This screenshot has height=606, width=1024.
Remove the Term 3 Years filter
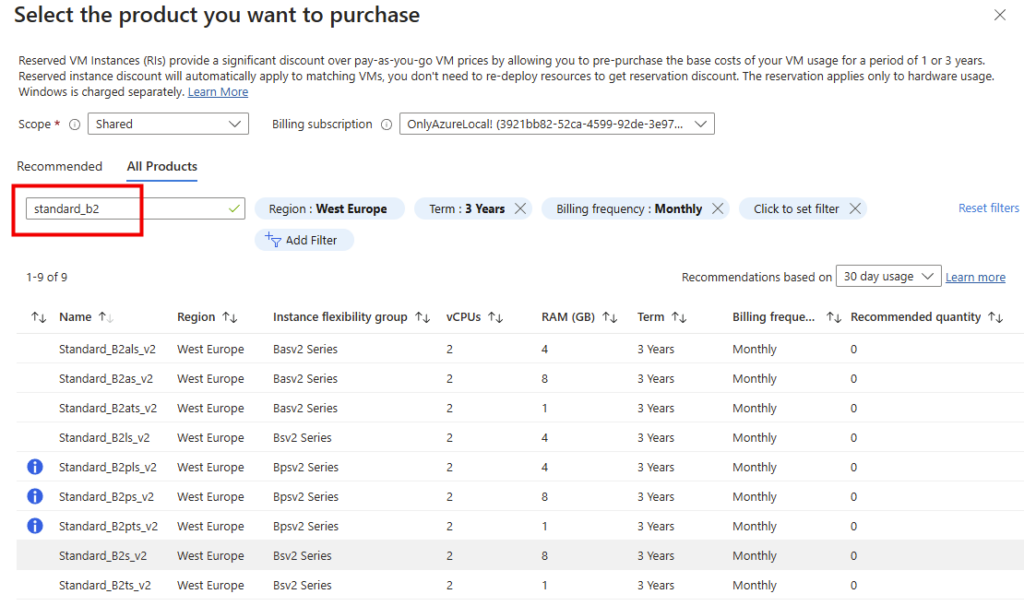520,208
